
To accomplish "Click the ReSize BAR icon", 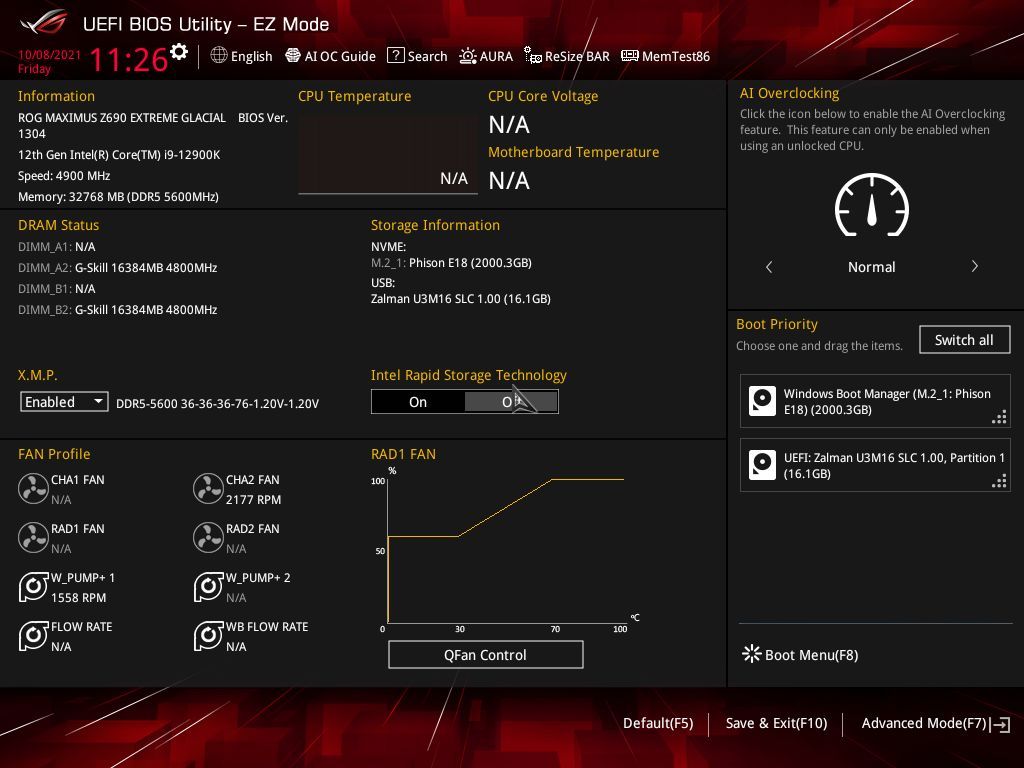I will click(533, 56).
